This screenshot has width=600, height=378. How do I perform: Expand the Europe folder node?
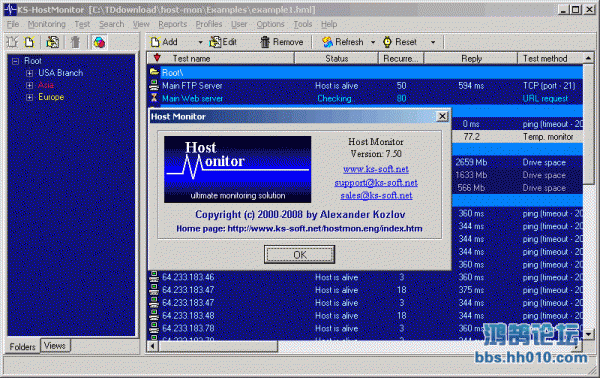click(29, 97)
